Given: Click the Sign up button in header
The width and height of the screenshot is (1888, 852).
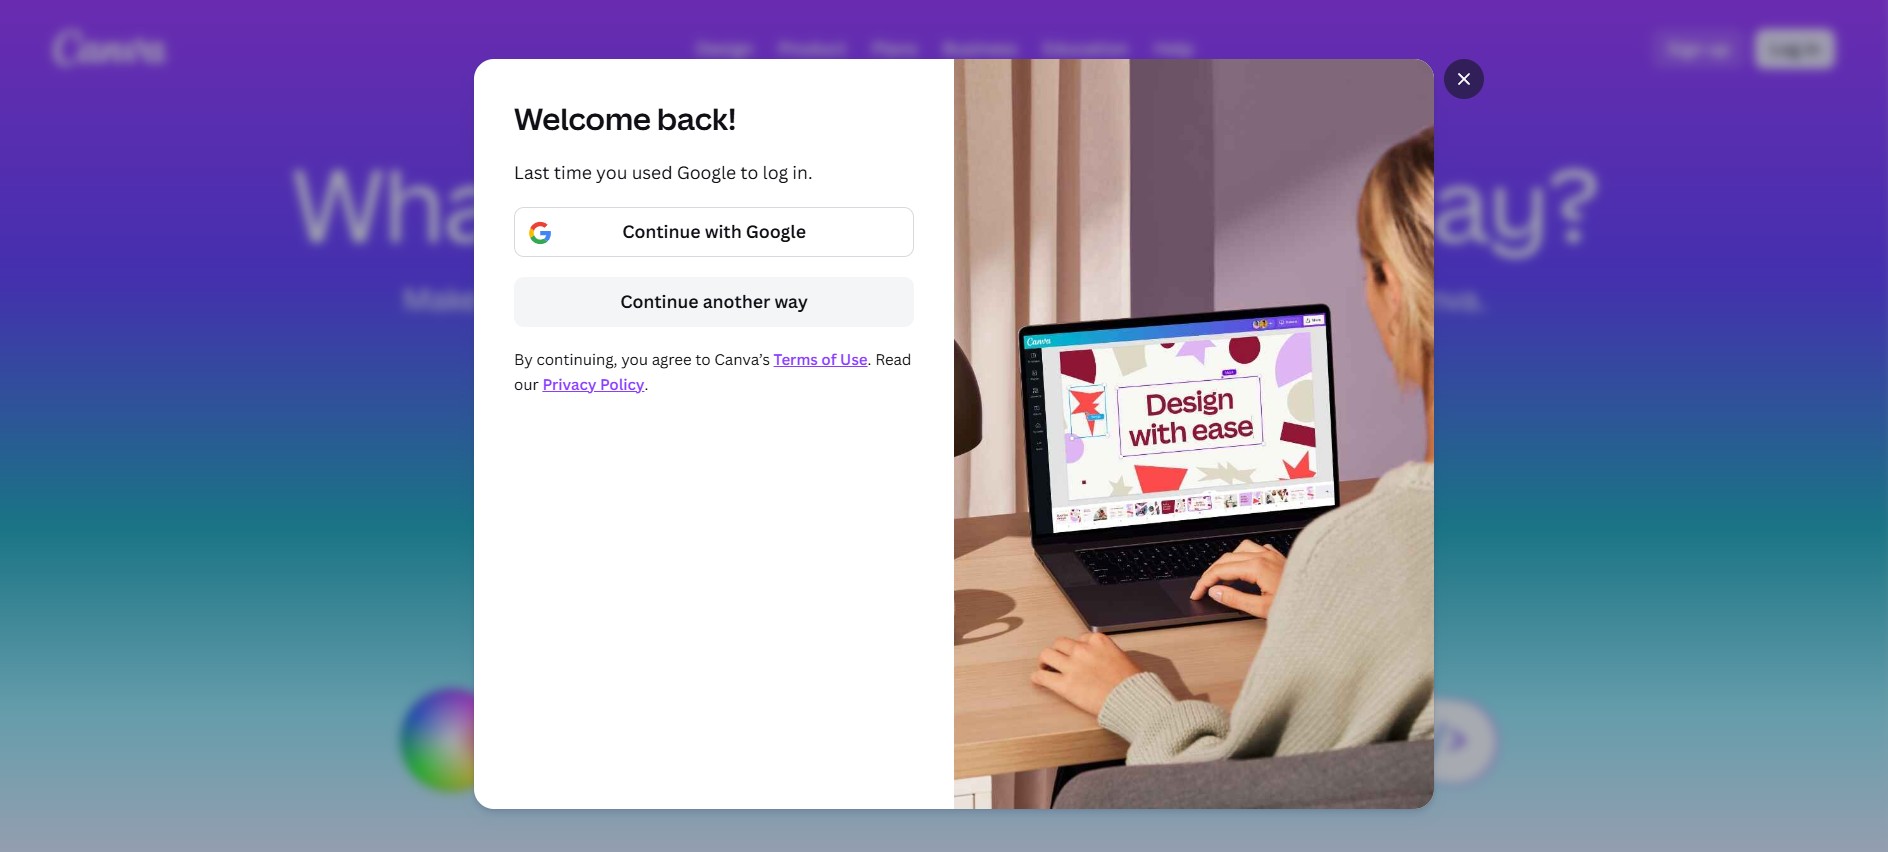Looking at the screenshot, I should [x=1698, y=49].
